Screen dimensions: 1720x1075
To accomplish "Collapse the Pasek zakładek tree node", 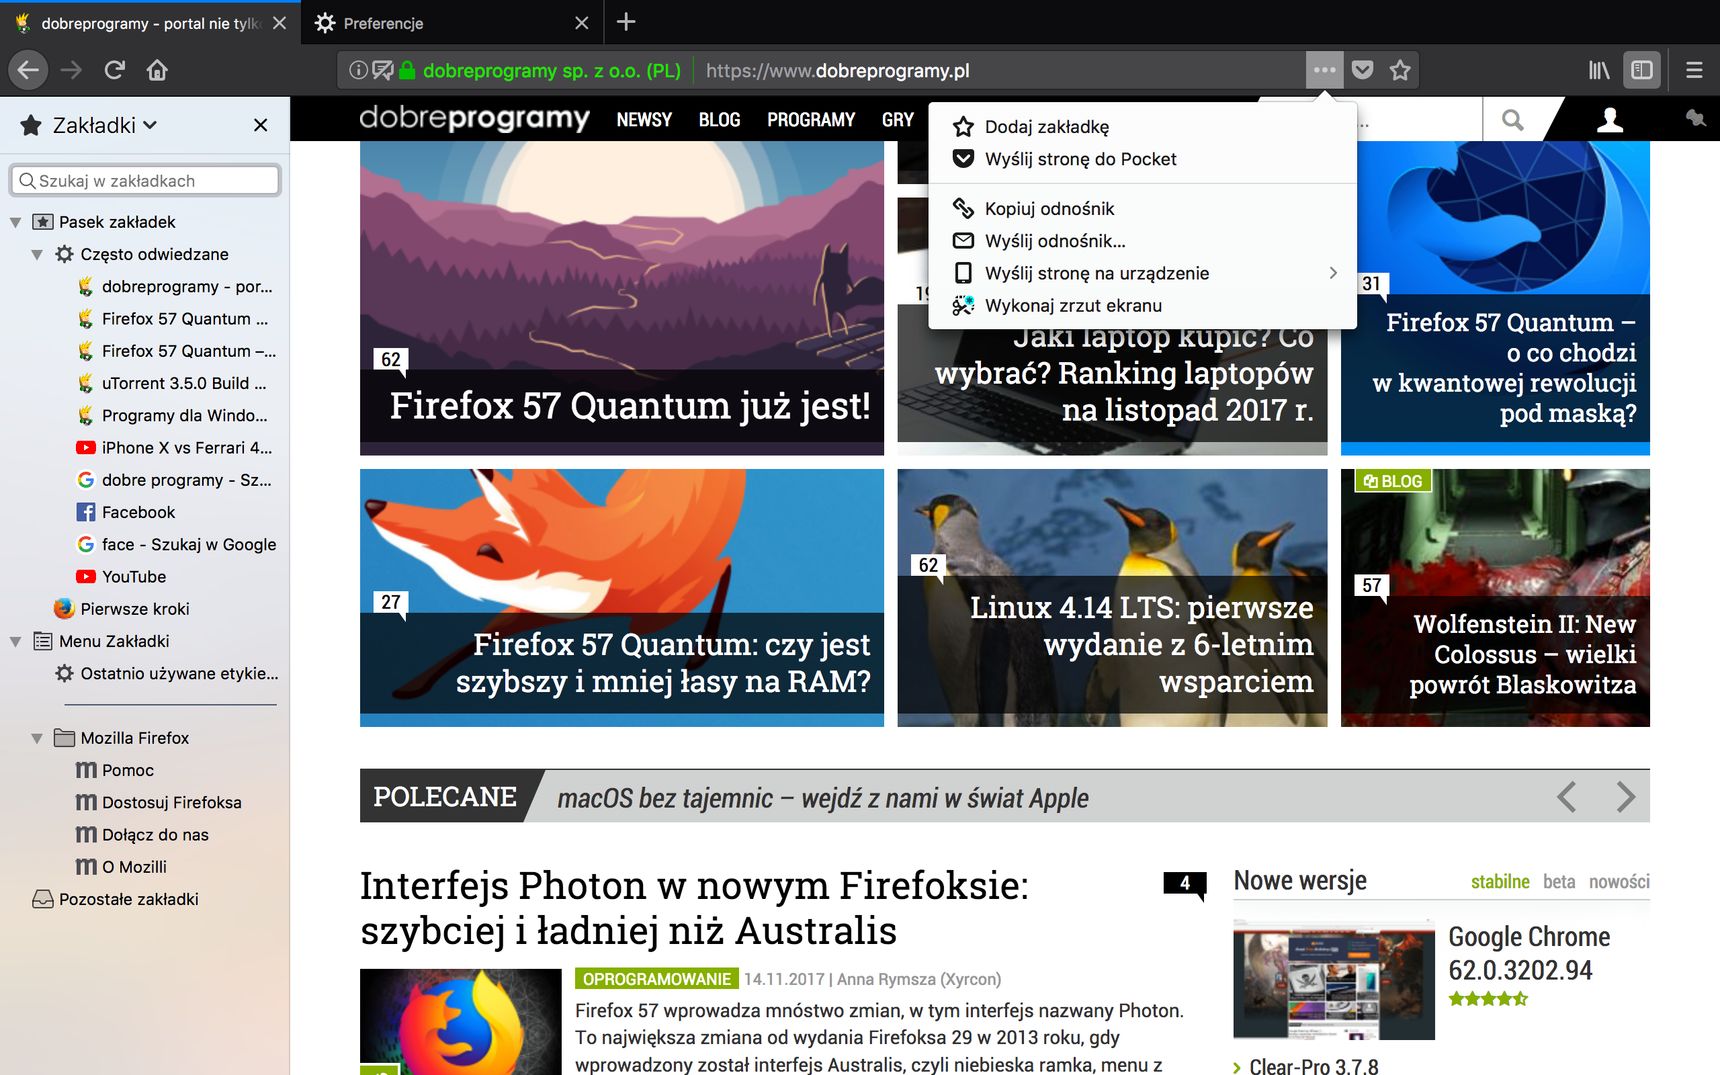I will click(x=16, y=222).
